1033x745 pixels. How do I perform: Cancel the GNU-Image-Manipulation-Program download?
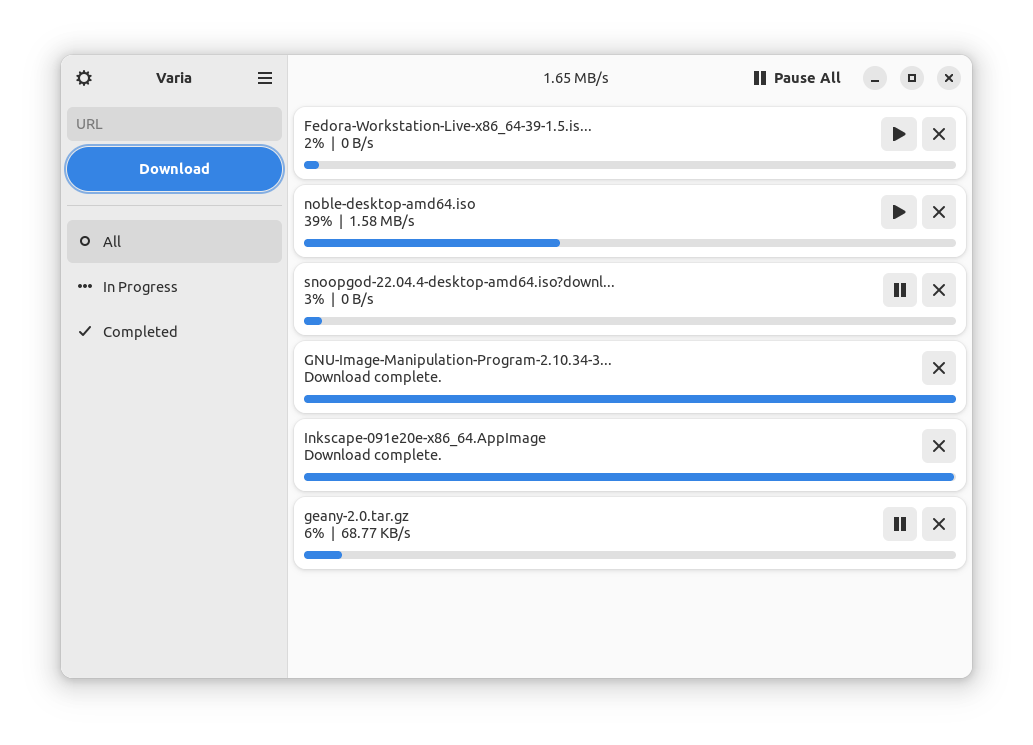(x=938, y=367)
